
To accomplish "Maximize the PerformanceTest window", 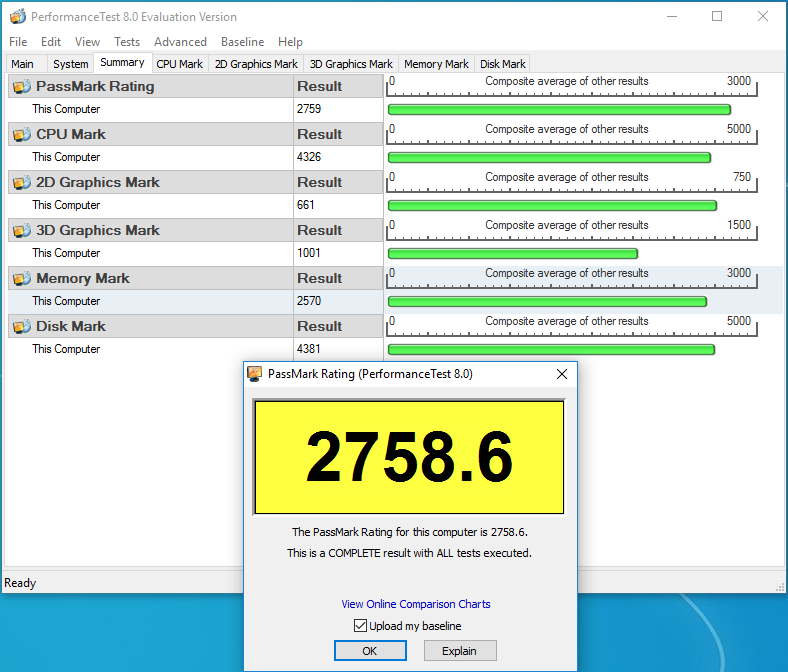I will 717,17.
